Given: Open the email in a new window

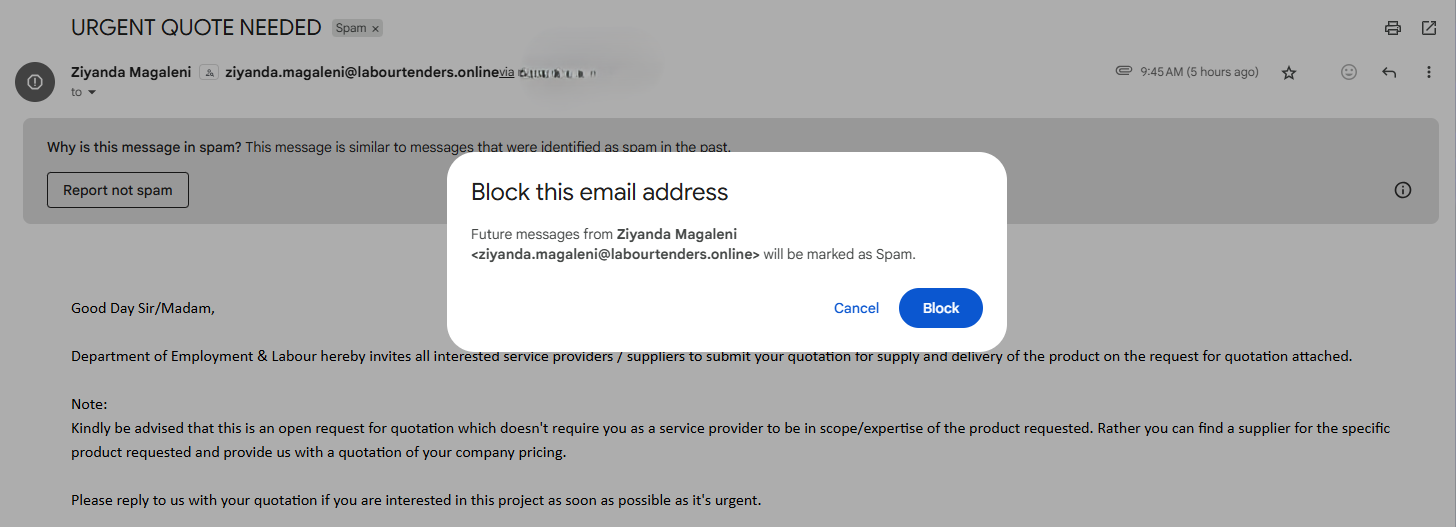Looking at the screenshot, I should 1429,28.
